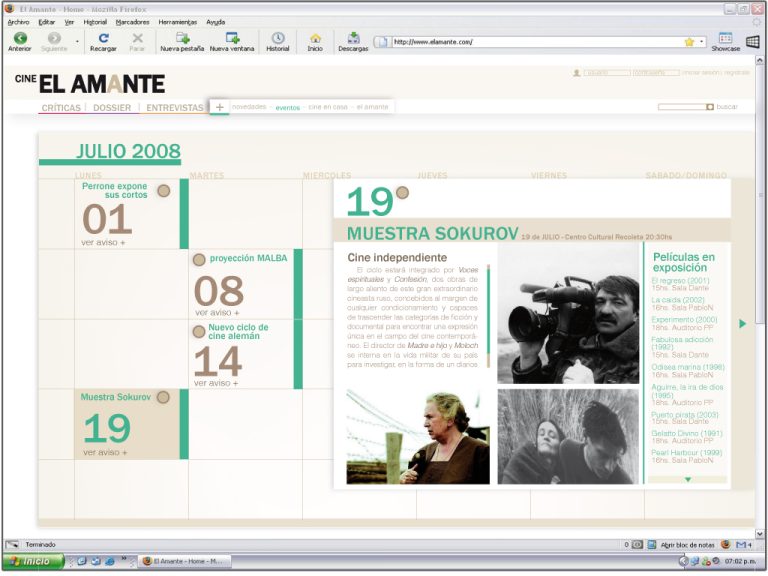Image resolution: width=768 pixels, height=576 pixels.
Task: Go to the DOSSIER section
Action: 112,108
